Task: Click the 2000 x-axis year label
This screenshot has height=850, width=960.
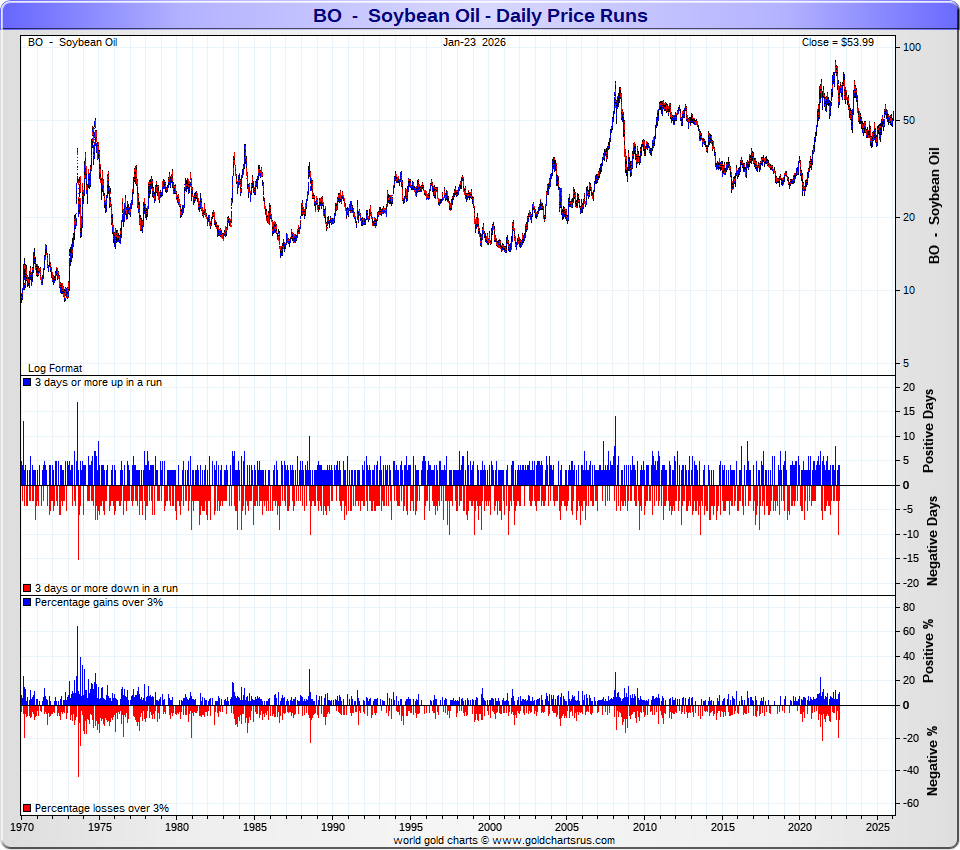Action: tap(489, 827)
